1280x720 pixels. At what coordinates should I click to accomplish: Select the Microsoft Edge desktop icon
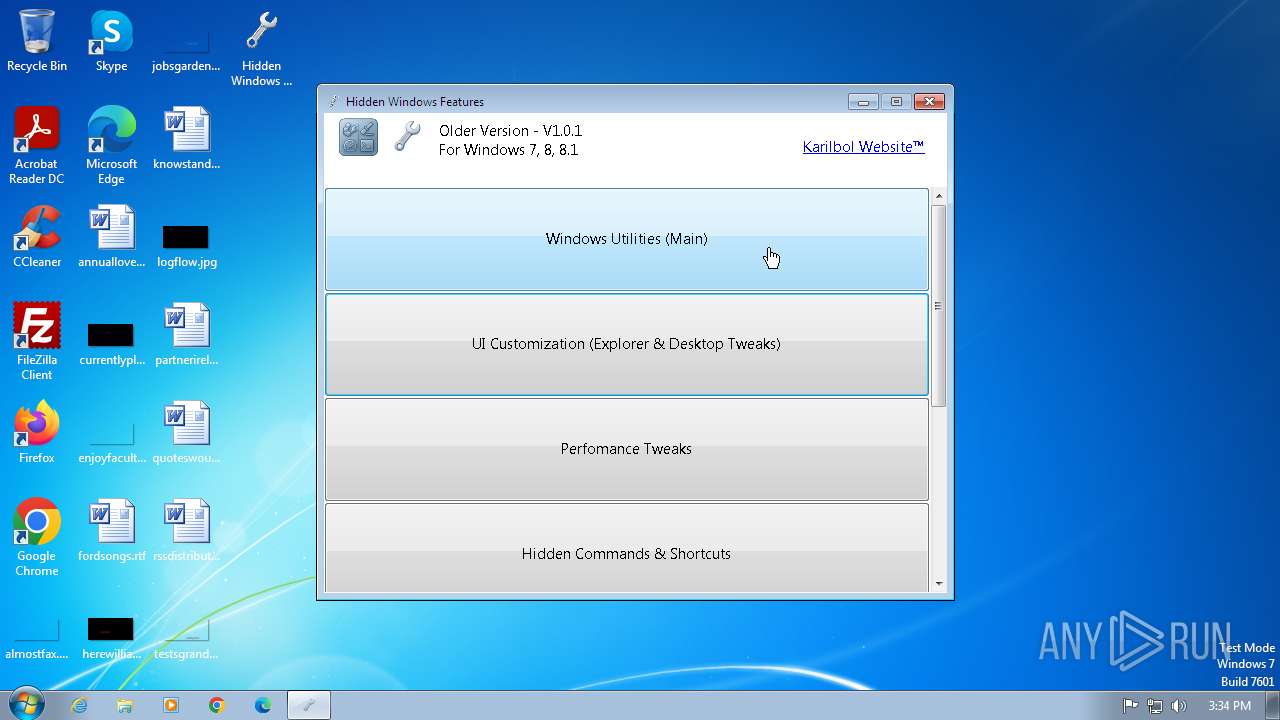111,146
